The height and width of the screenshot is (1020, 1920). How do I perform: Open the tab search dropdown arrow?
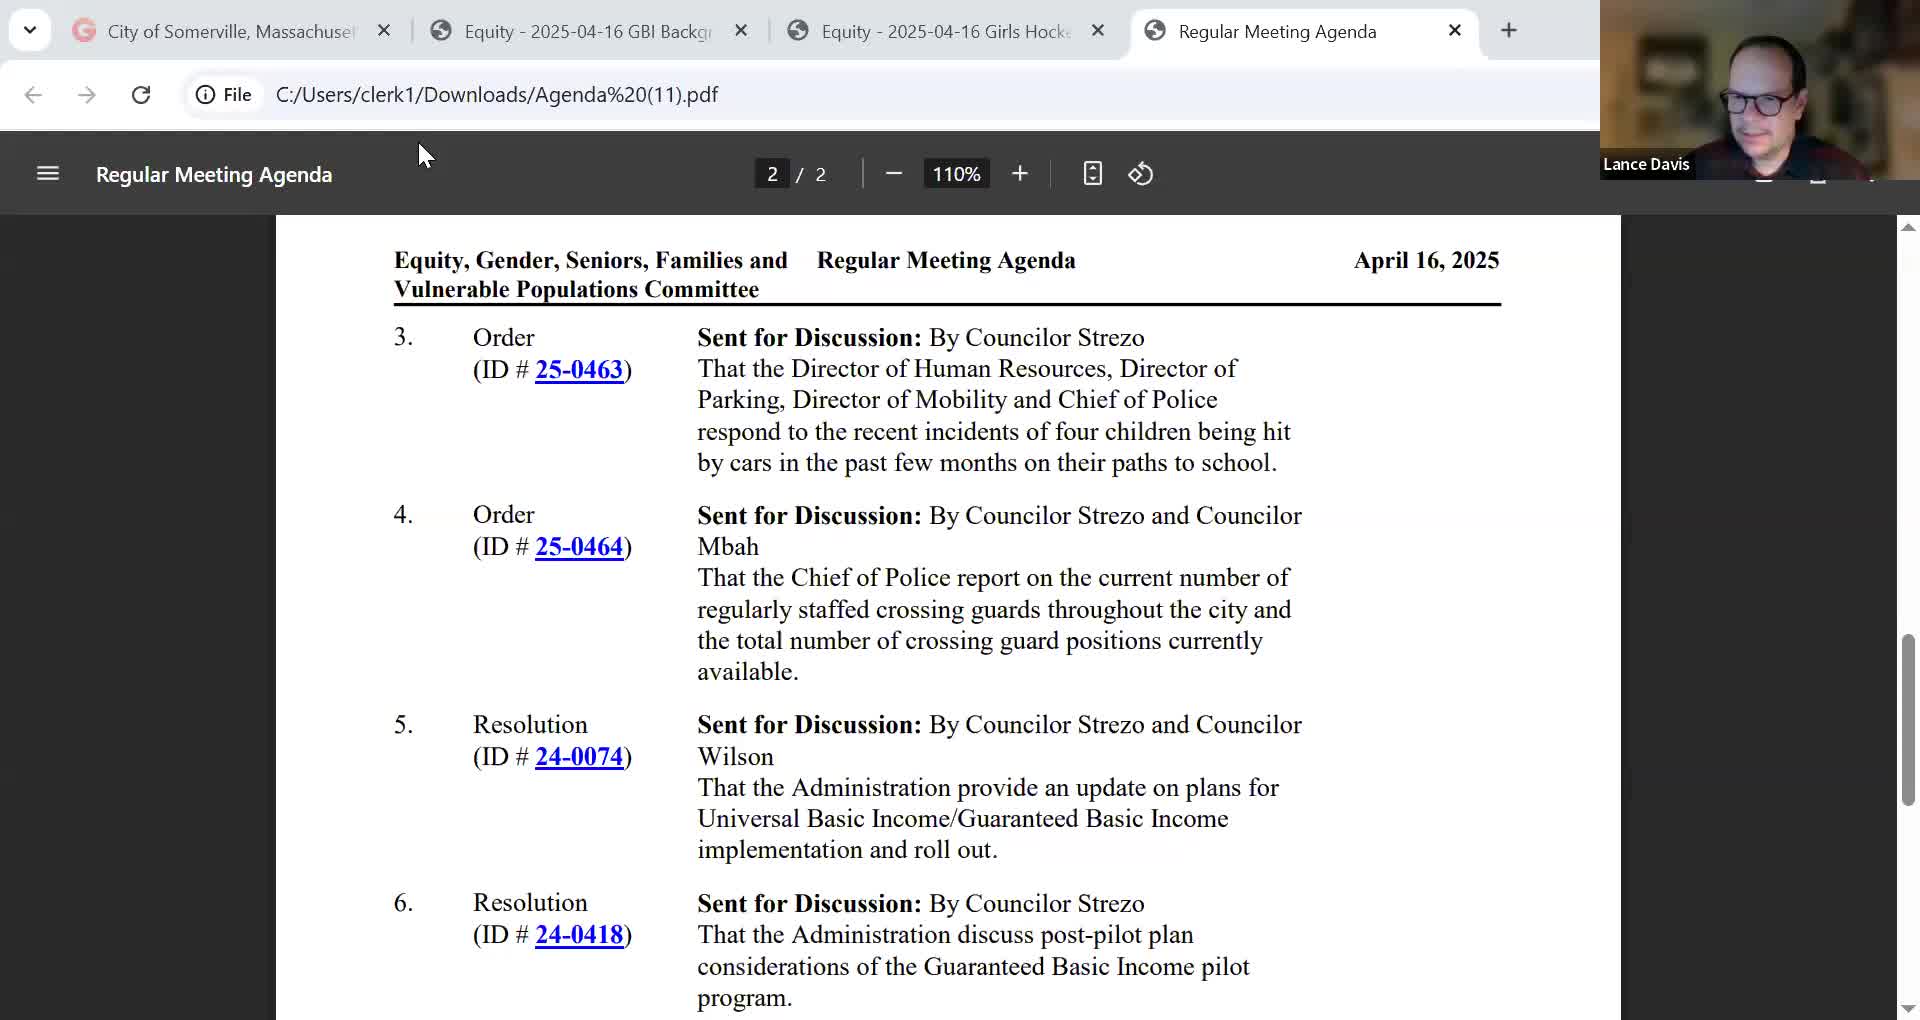click(x=30, y=30)
